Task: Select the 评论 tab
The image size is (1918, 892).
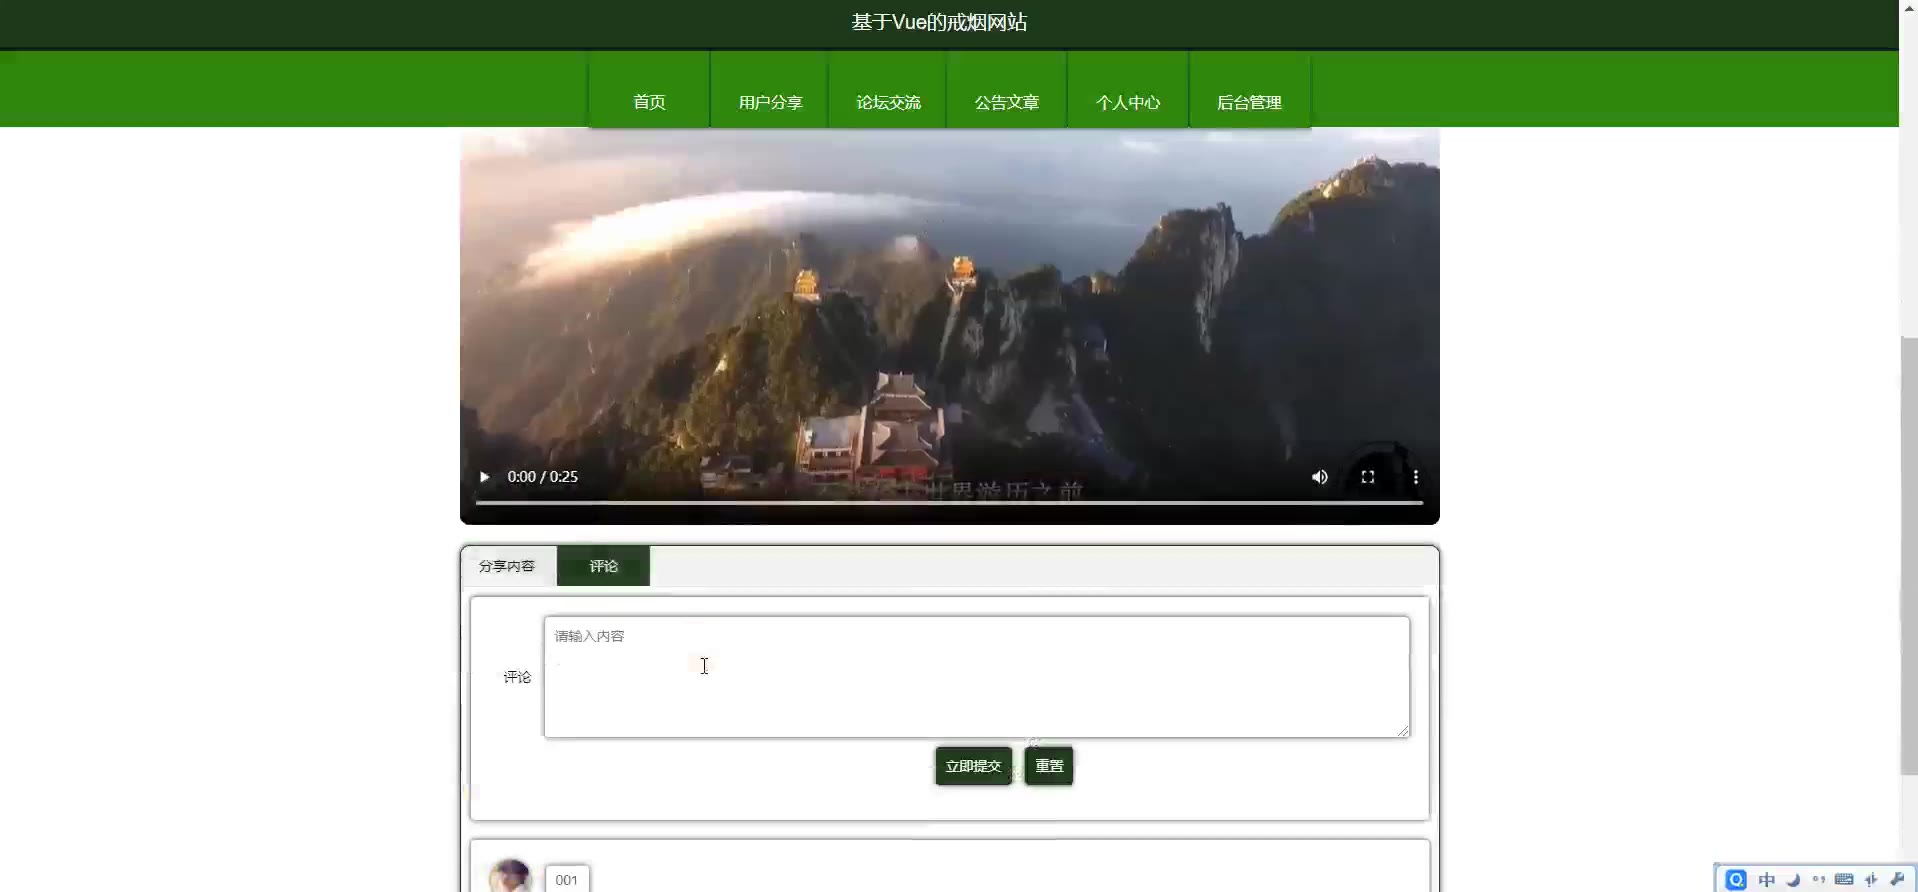Action: coord(603,566)
